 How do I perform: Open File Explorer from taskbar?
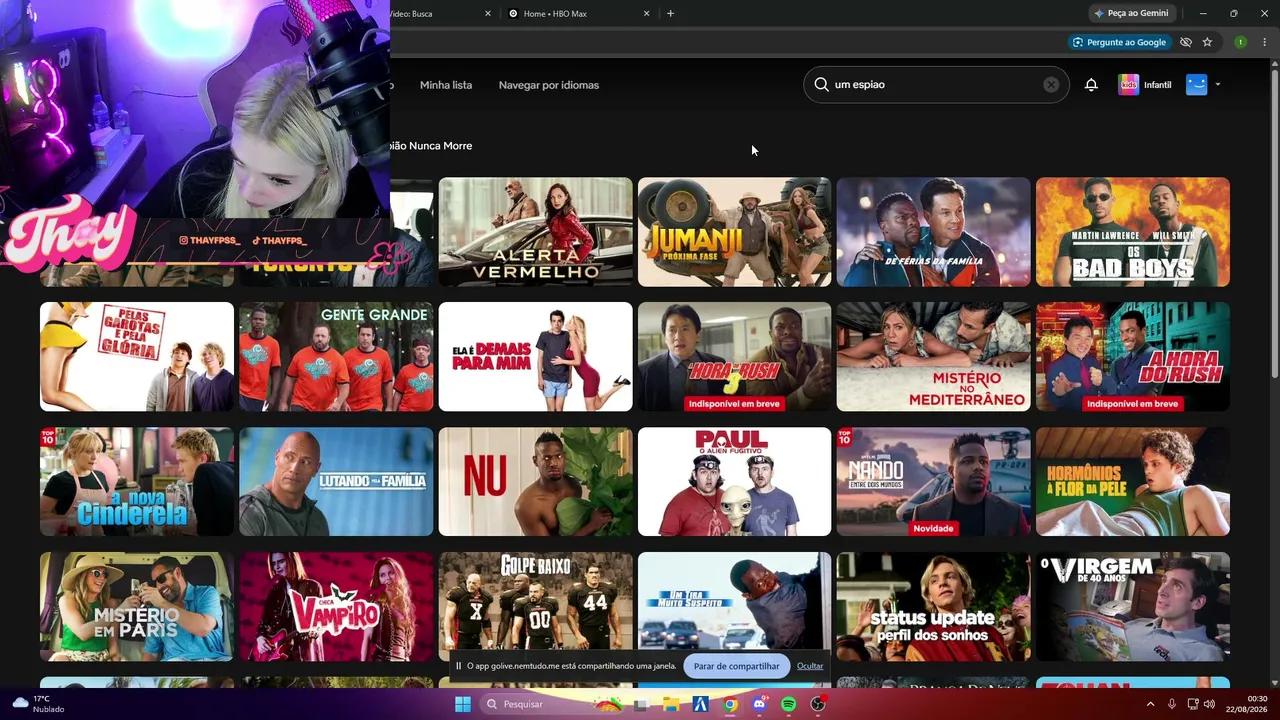(x=671, y=704)
